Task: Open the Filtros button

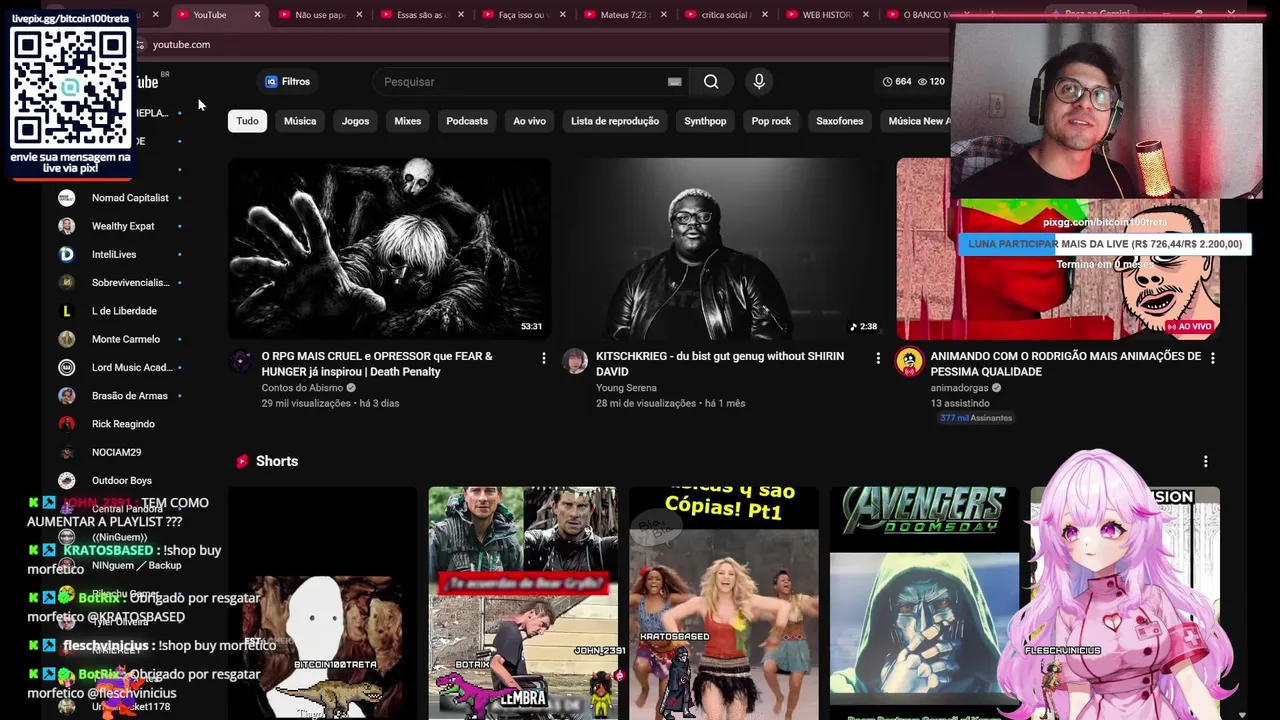Action: pyautogui.click(x=288, y=82)
